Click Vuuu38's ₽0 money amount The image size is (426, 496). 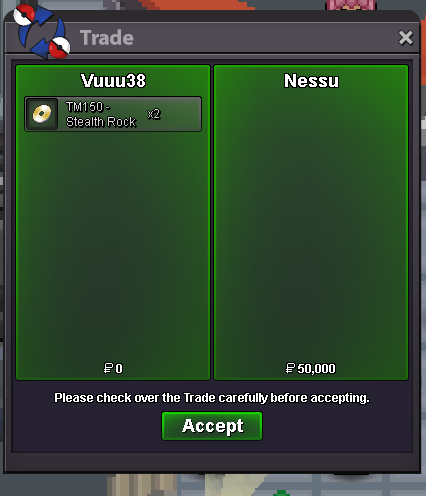(113, 368)
